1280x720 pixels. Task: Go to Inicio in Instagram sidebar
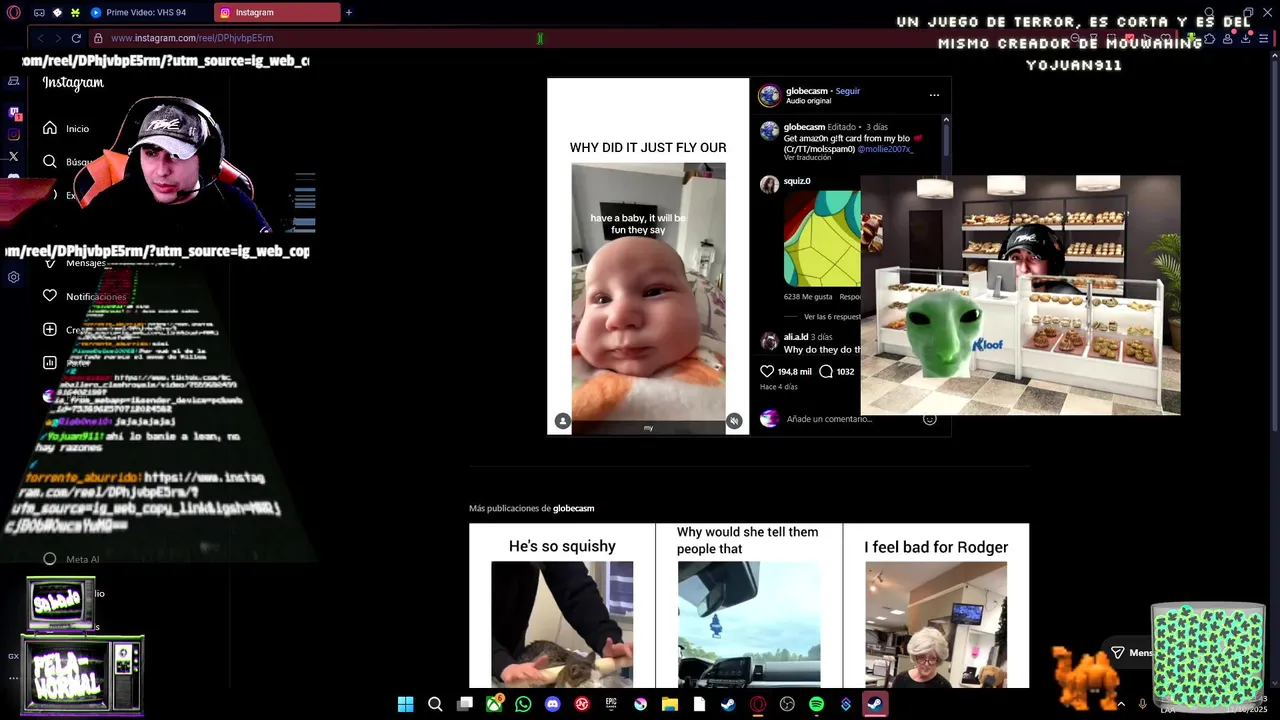(x=66, y=128)
